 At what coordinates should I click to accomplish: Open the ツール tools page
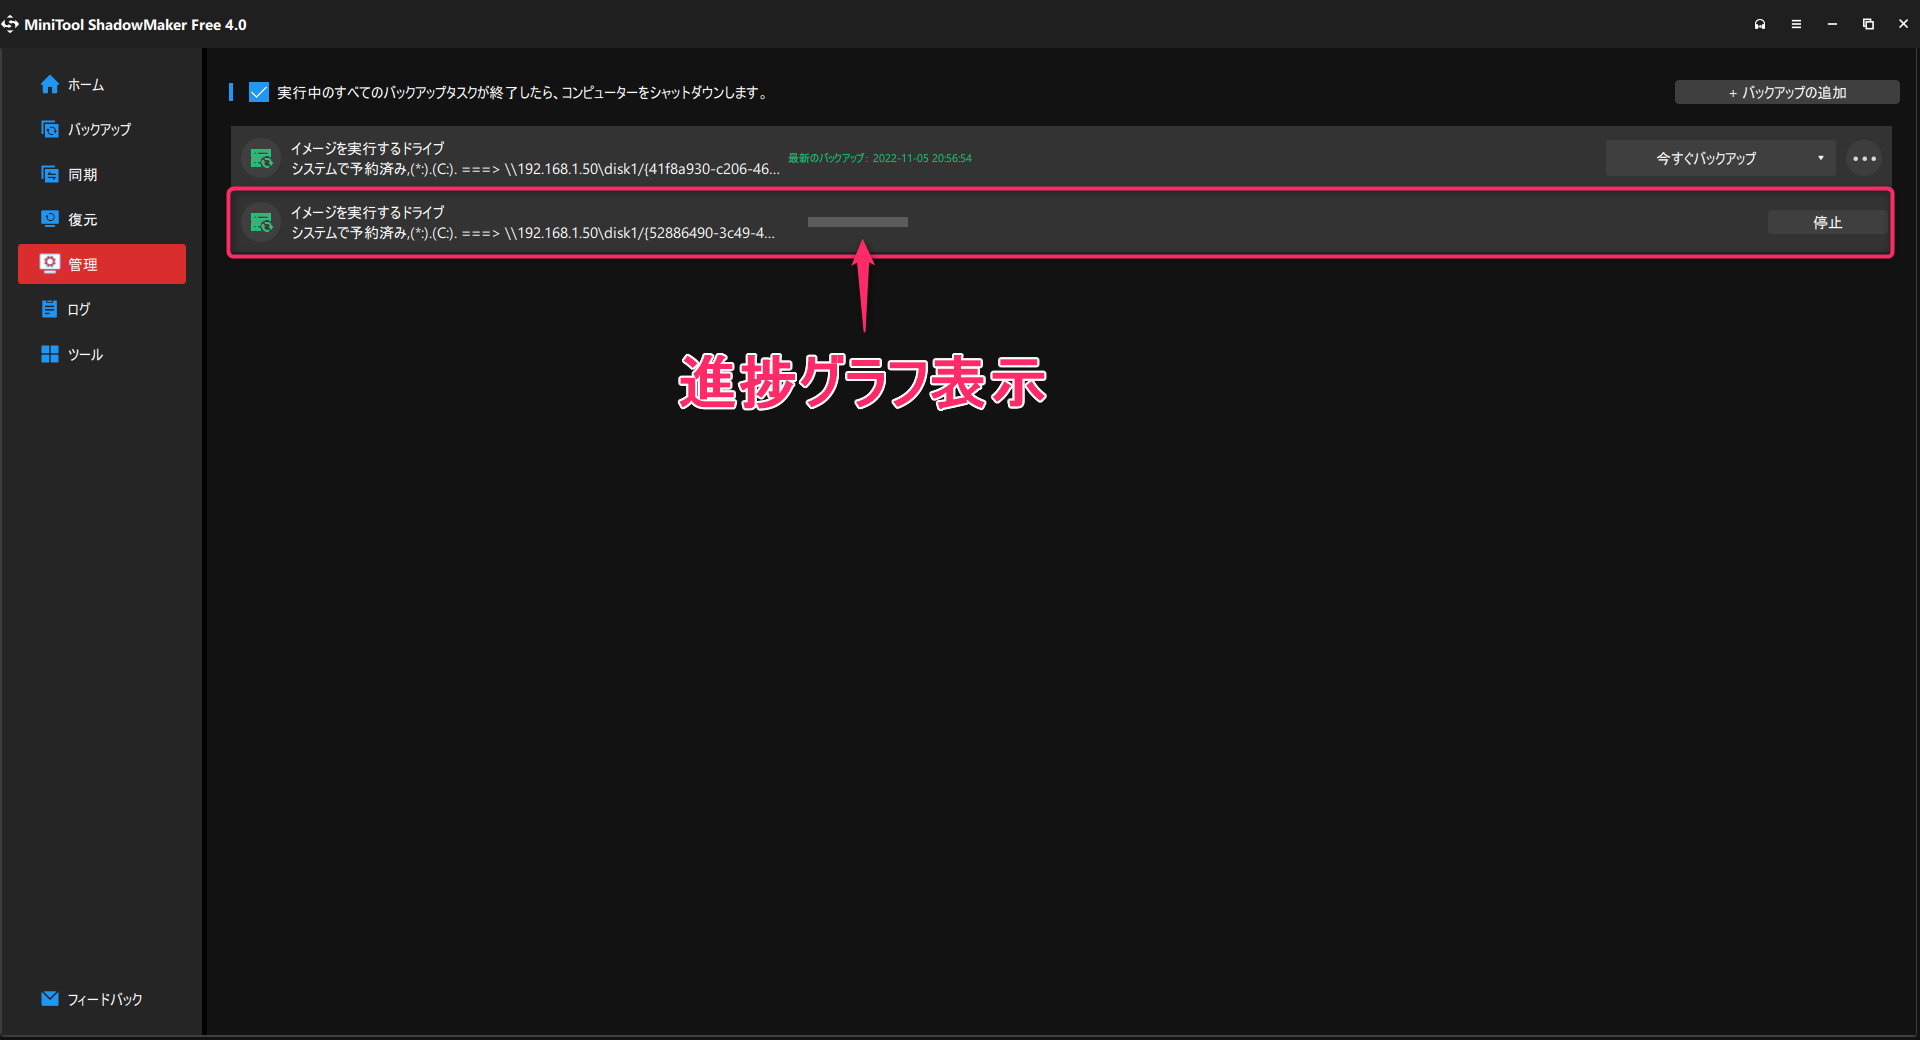tap(85, 355)
